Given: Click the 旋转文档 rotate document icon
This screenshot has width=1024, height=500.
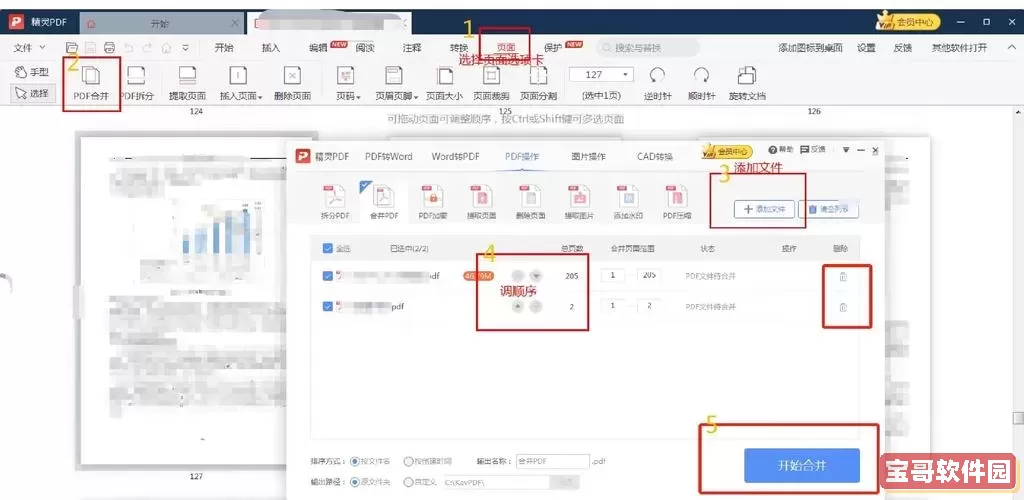Looking at the screenshot, I should click(747, 76).
